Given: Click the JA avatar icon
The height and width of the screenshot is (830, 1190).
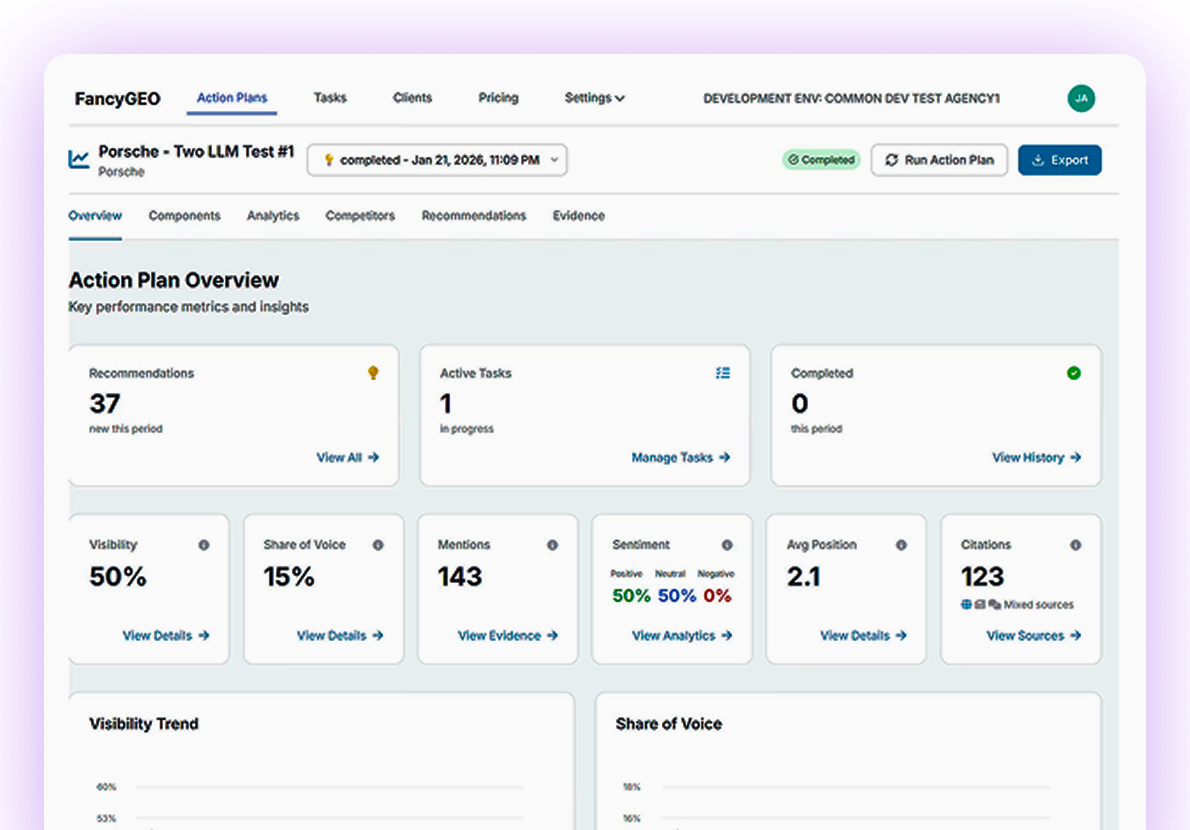Looking at the screenshot, I should pyautogui.click(x=1081, y=99).
